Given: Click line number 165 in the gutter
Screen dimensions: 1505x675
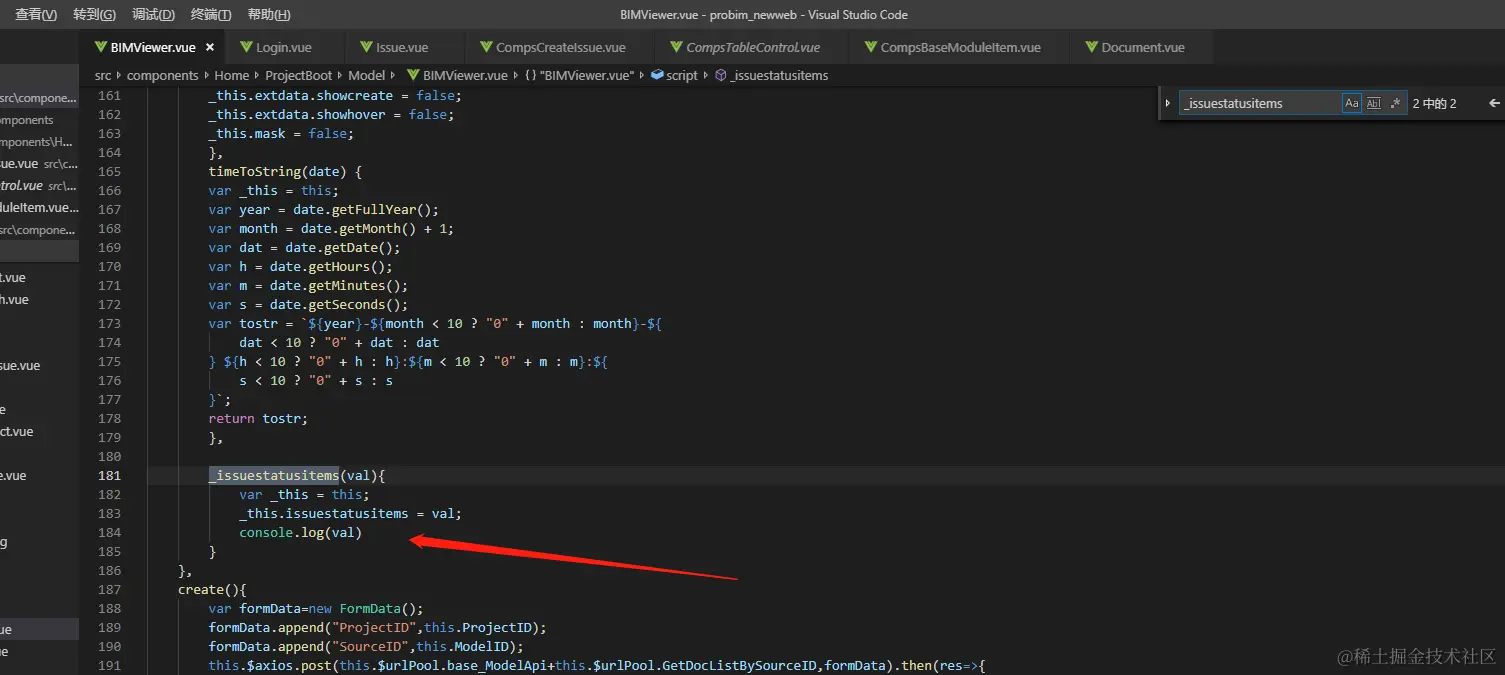Looking at the screenshot, I should (110, 171).
